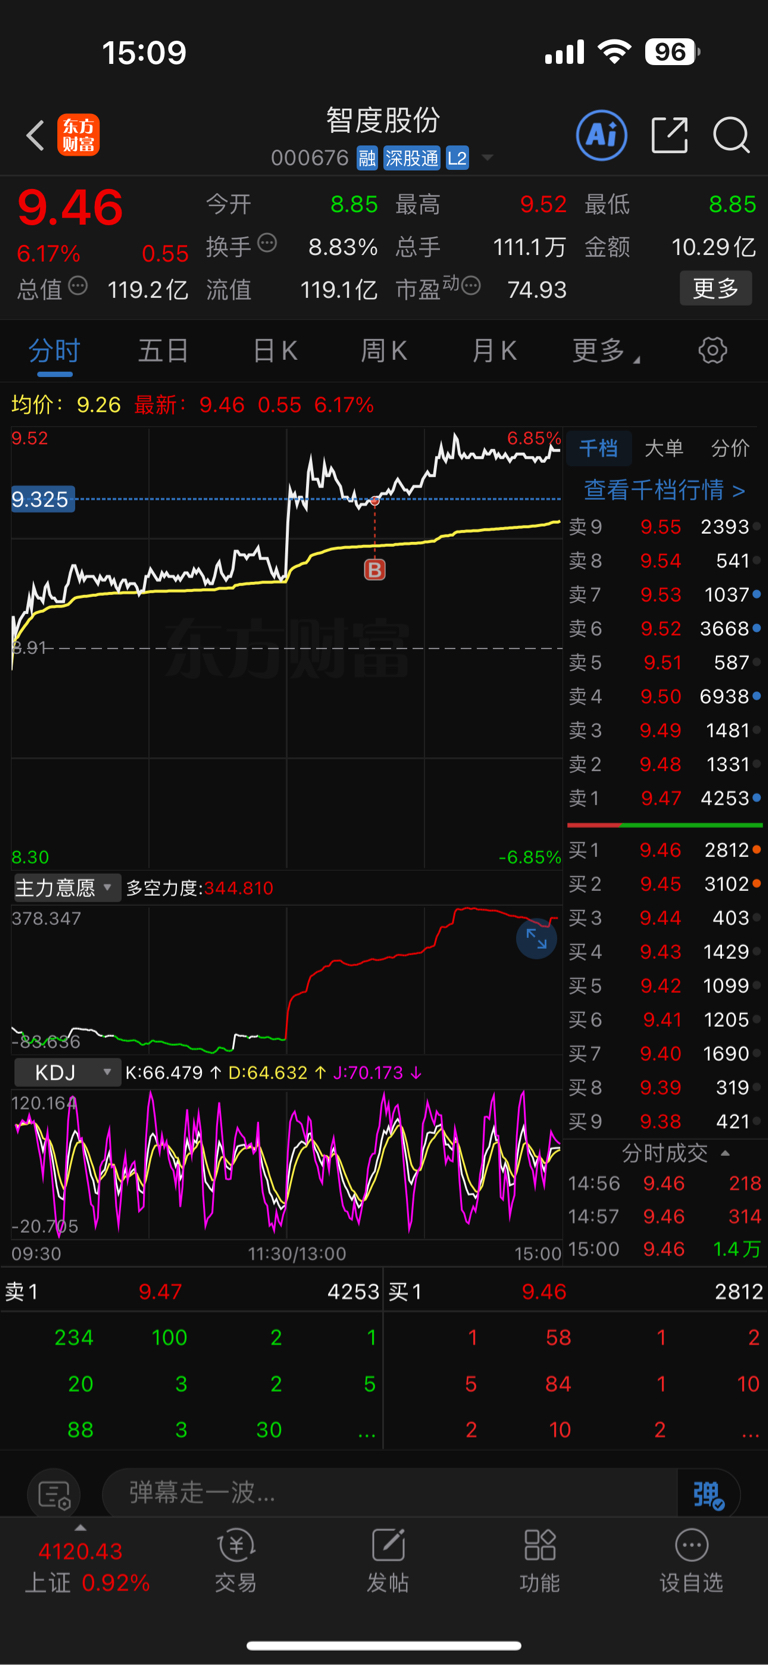The height and width of the screenshot is (1665, 768).
Task: Tap the 卖6 9.52 order row
Action: [665, 629]
